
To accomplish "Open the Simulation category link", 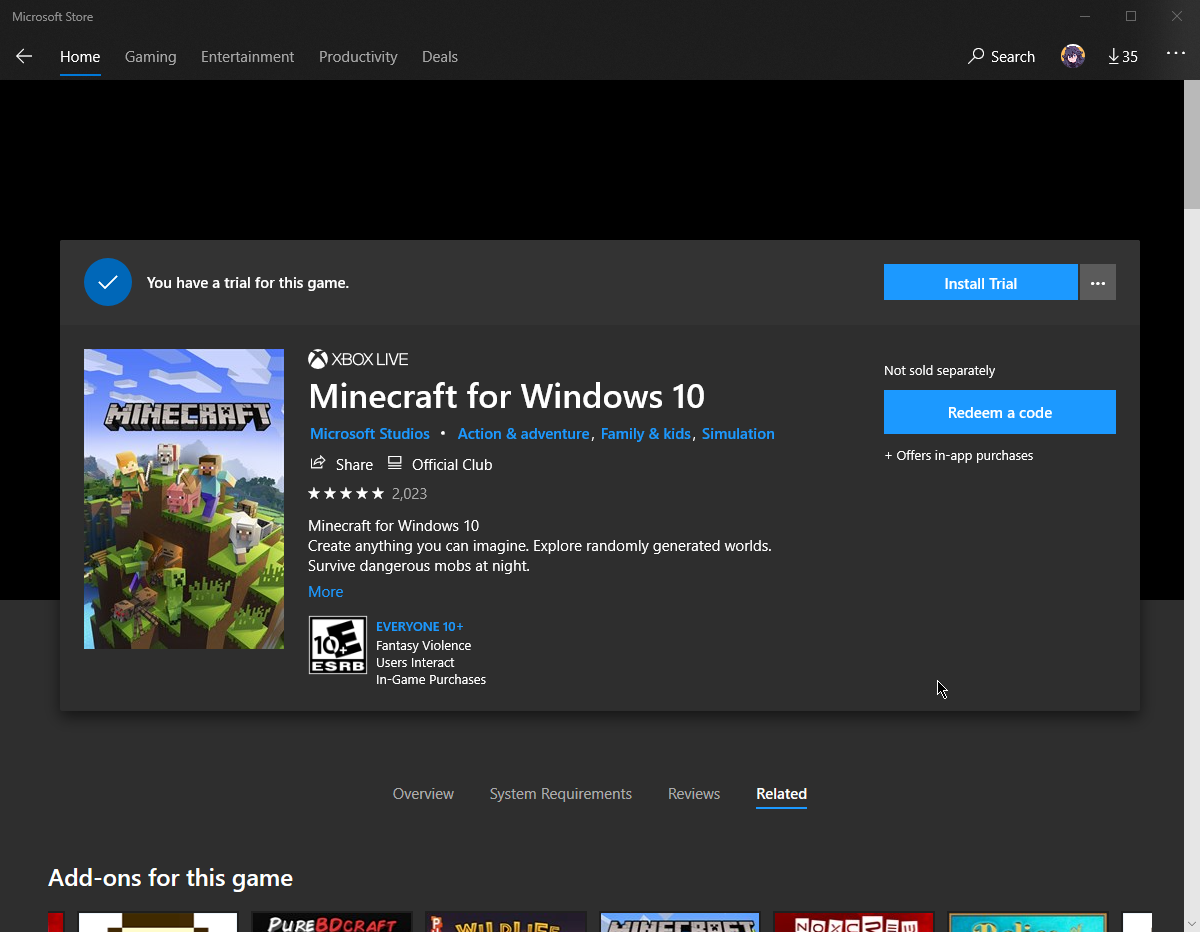I will (x=738, y=434).
